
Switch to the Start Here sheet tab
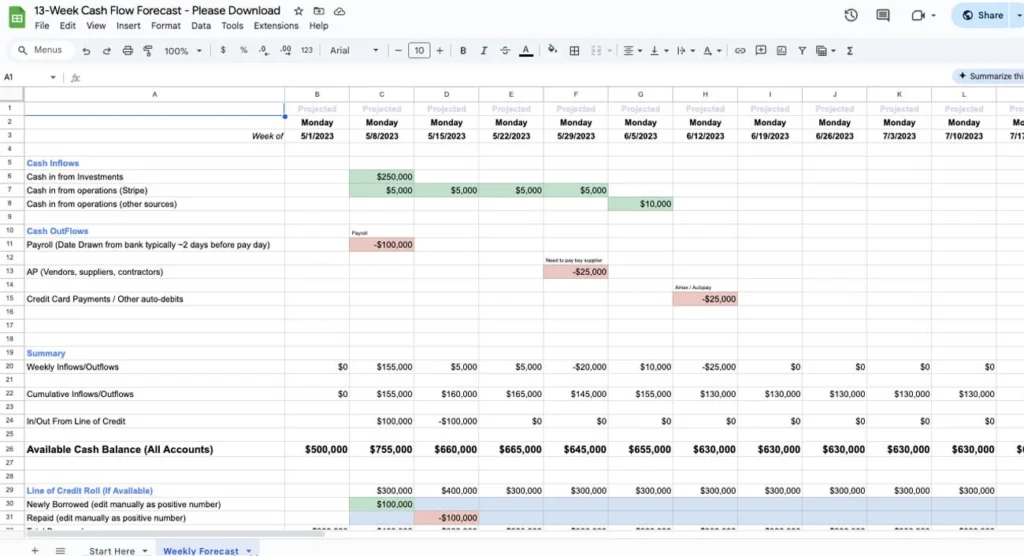point(112,551)
